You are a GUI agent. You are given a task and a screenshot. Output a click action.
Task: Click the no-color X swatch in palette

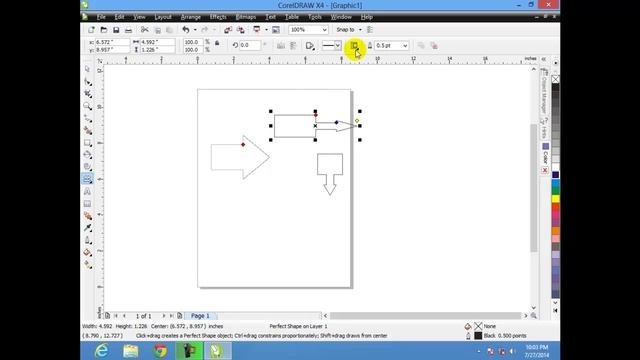point(555,79)
